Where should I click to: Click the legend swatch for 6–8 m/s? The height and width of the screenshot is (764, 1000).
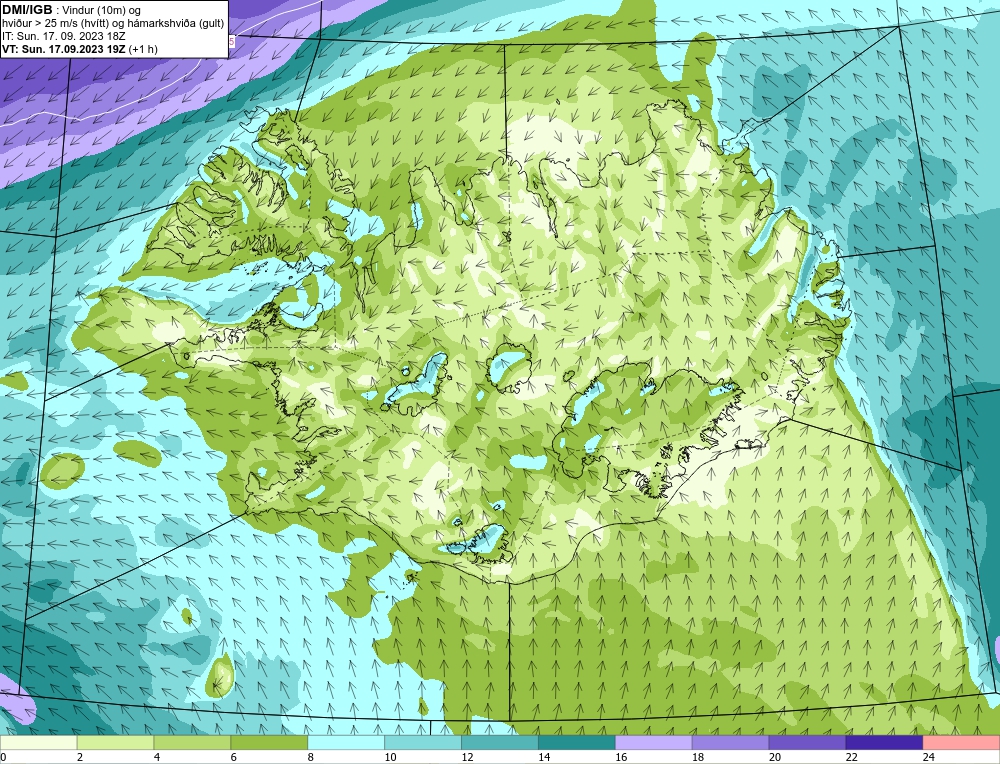pos(269,742)
